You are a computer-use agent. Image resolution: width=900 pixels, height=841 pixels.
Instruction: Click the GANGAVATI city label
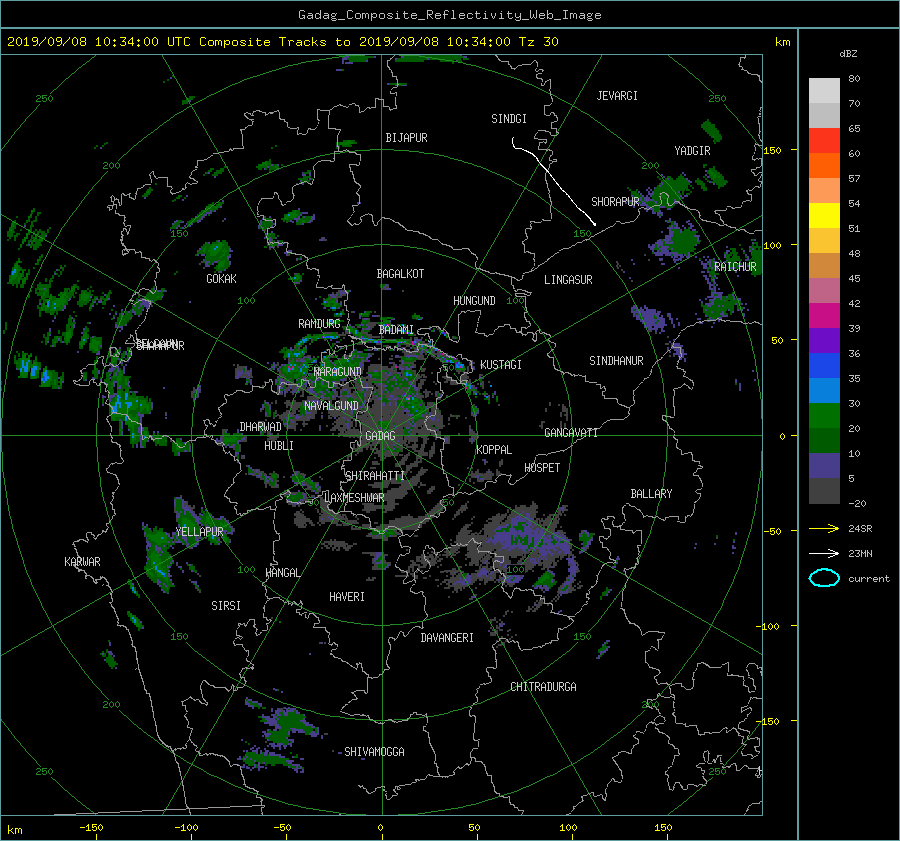click(571, 433)
